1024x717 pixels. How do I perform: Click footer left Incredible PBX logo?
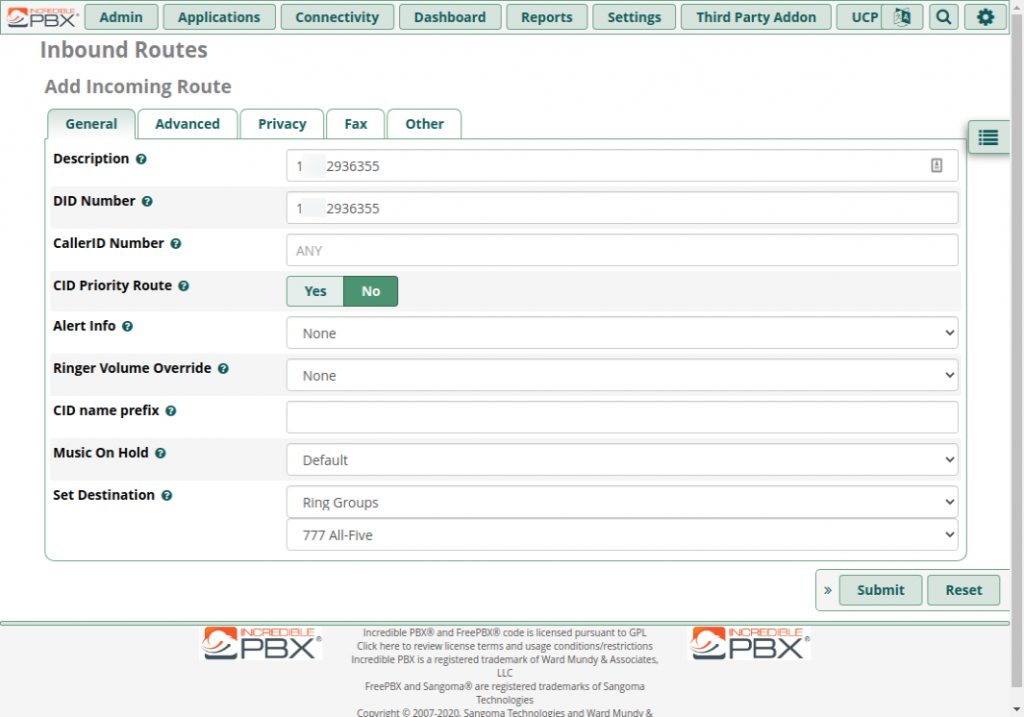[x=261, y=643]
